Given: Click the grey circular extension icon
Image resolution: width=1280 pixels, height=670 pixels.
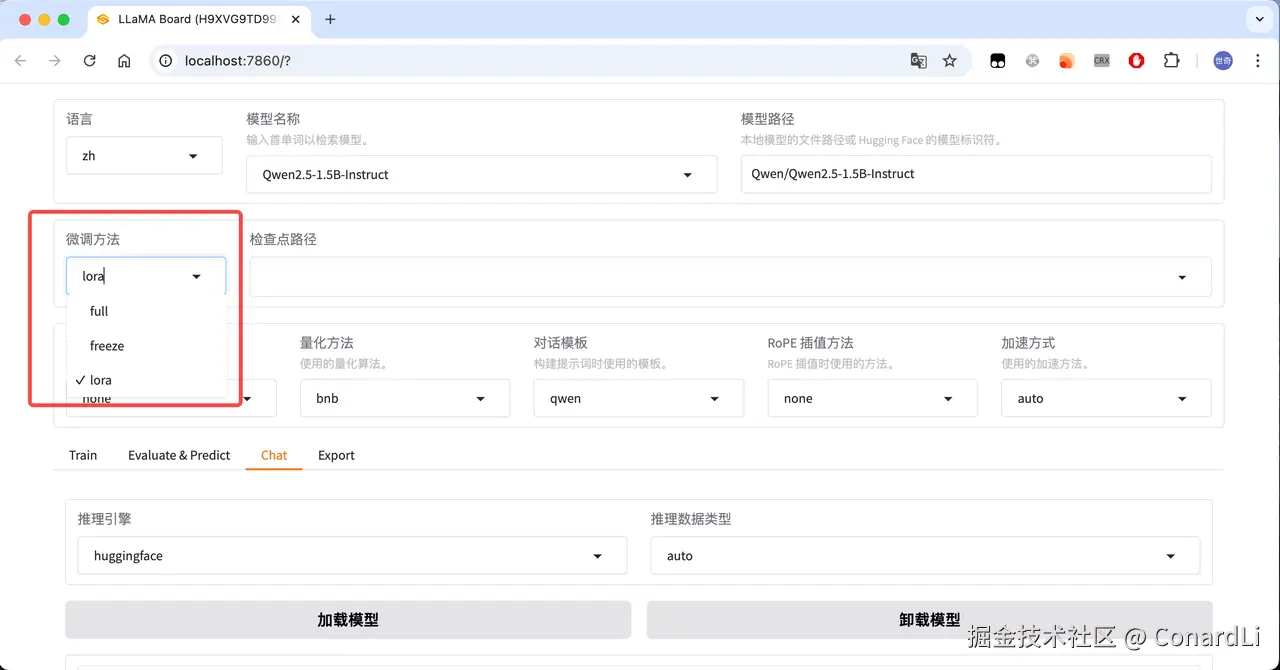Looking at the screenshot, I should 1032,61.
